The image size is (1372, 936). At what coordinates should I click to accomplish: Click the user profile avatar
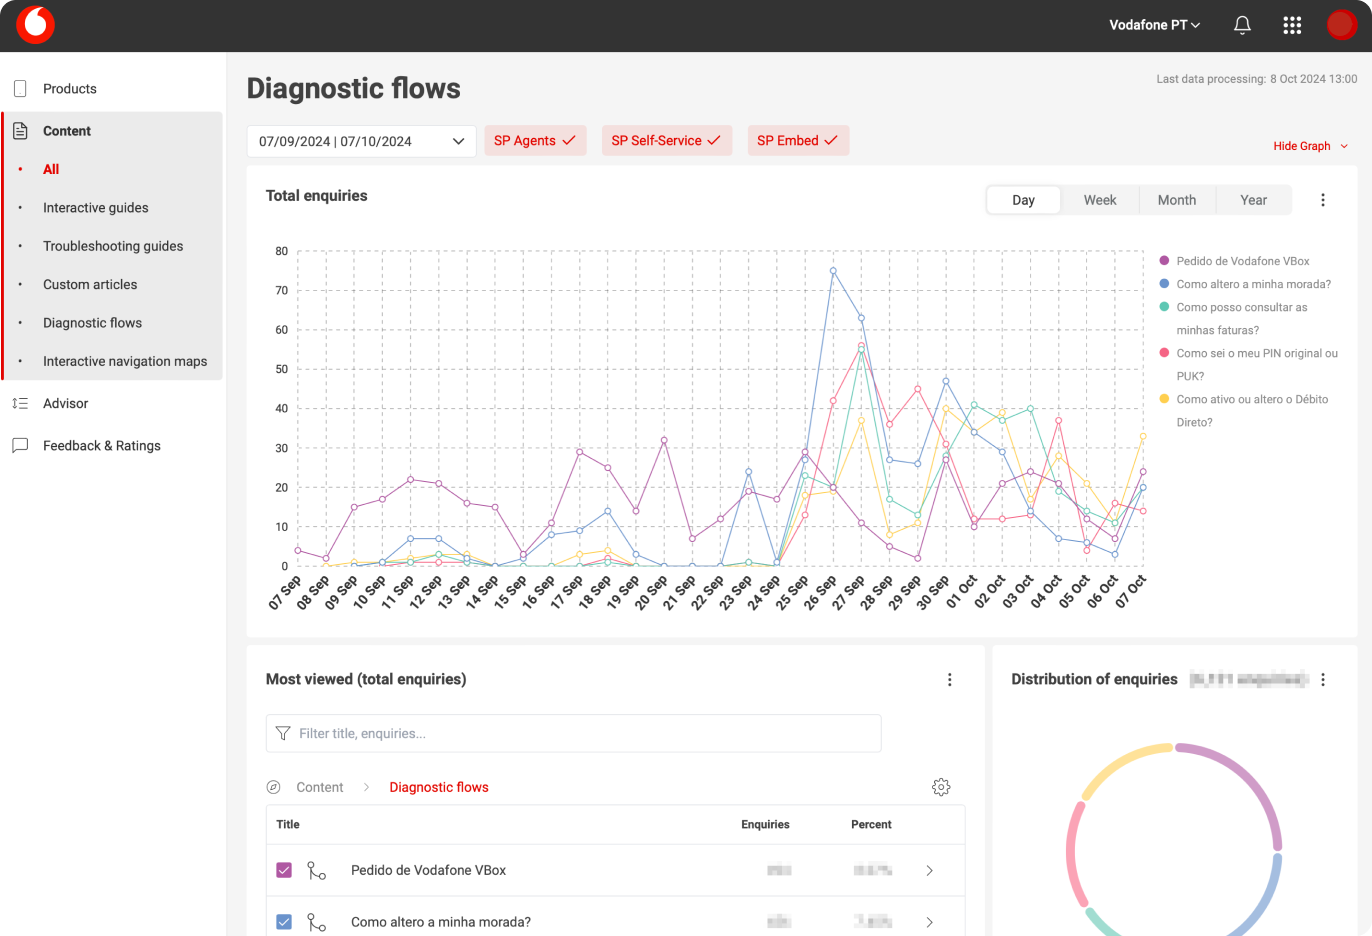click(1341, 25)
